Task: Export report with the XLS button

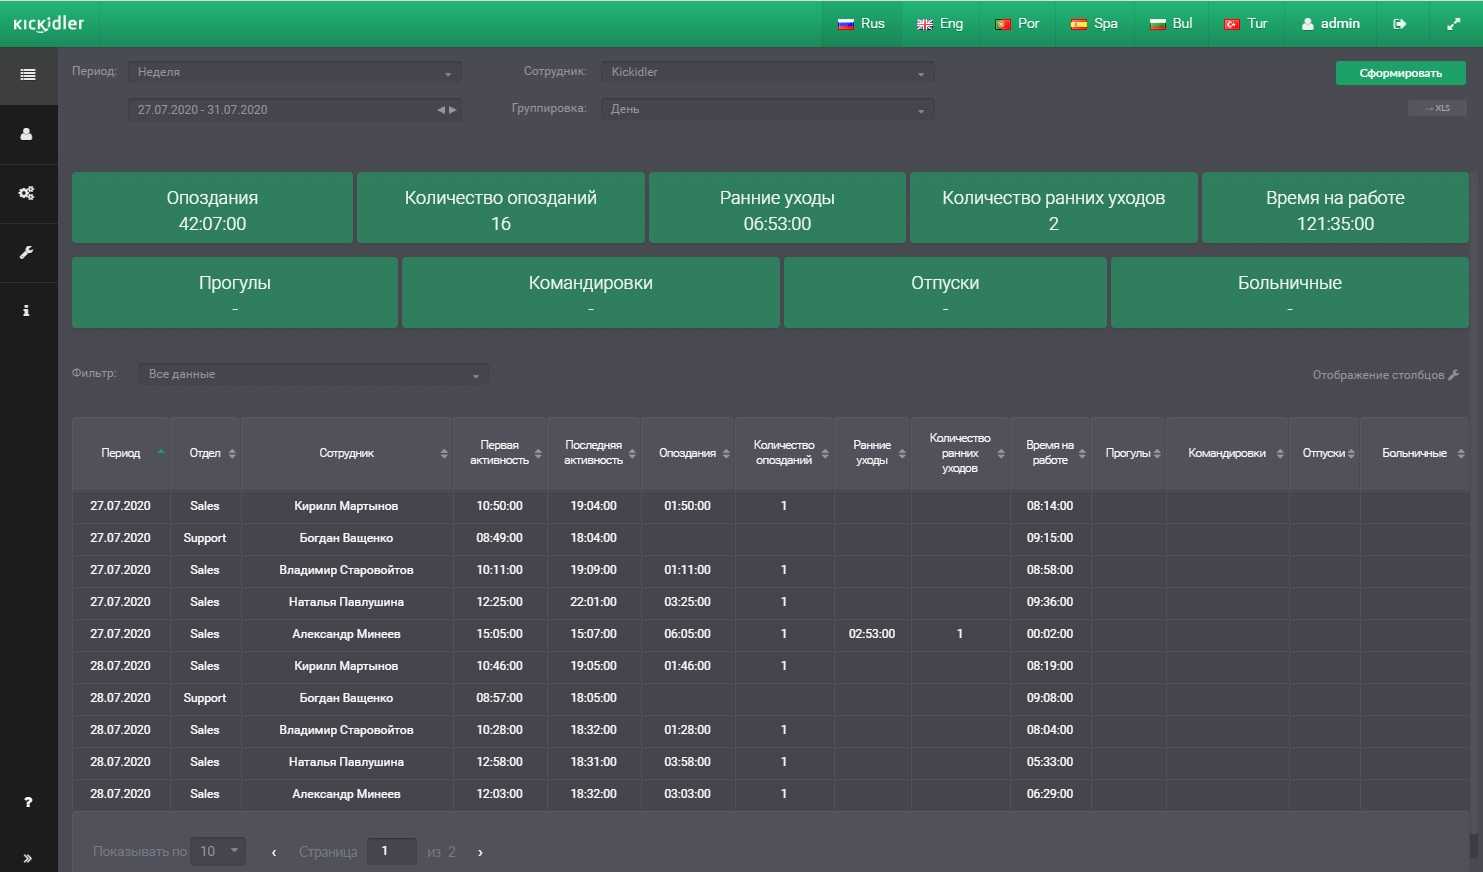Action: tap(1436, 108)
